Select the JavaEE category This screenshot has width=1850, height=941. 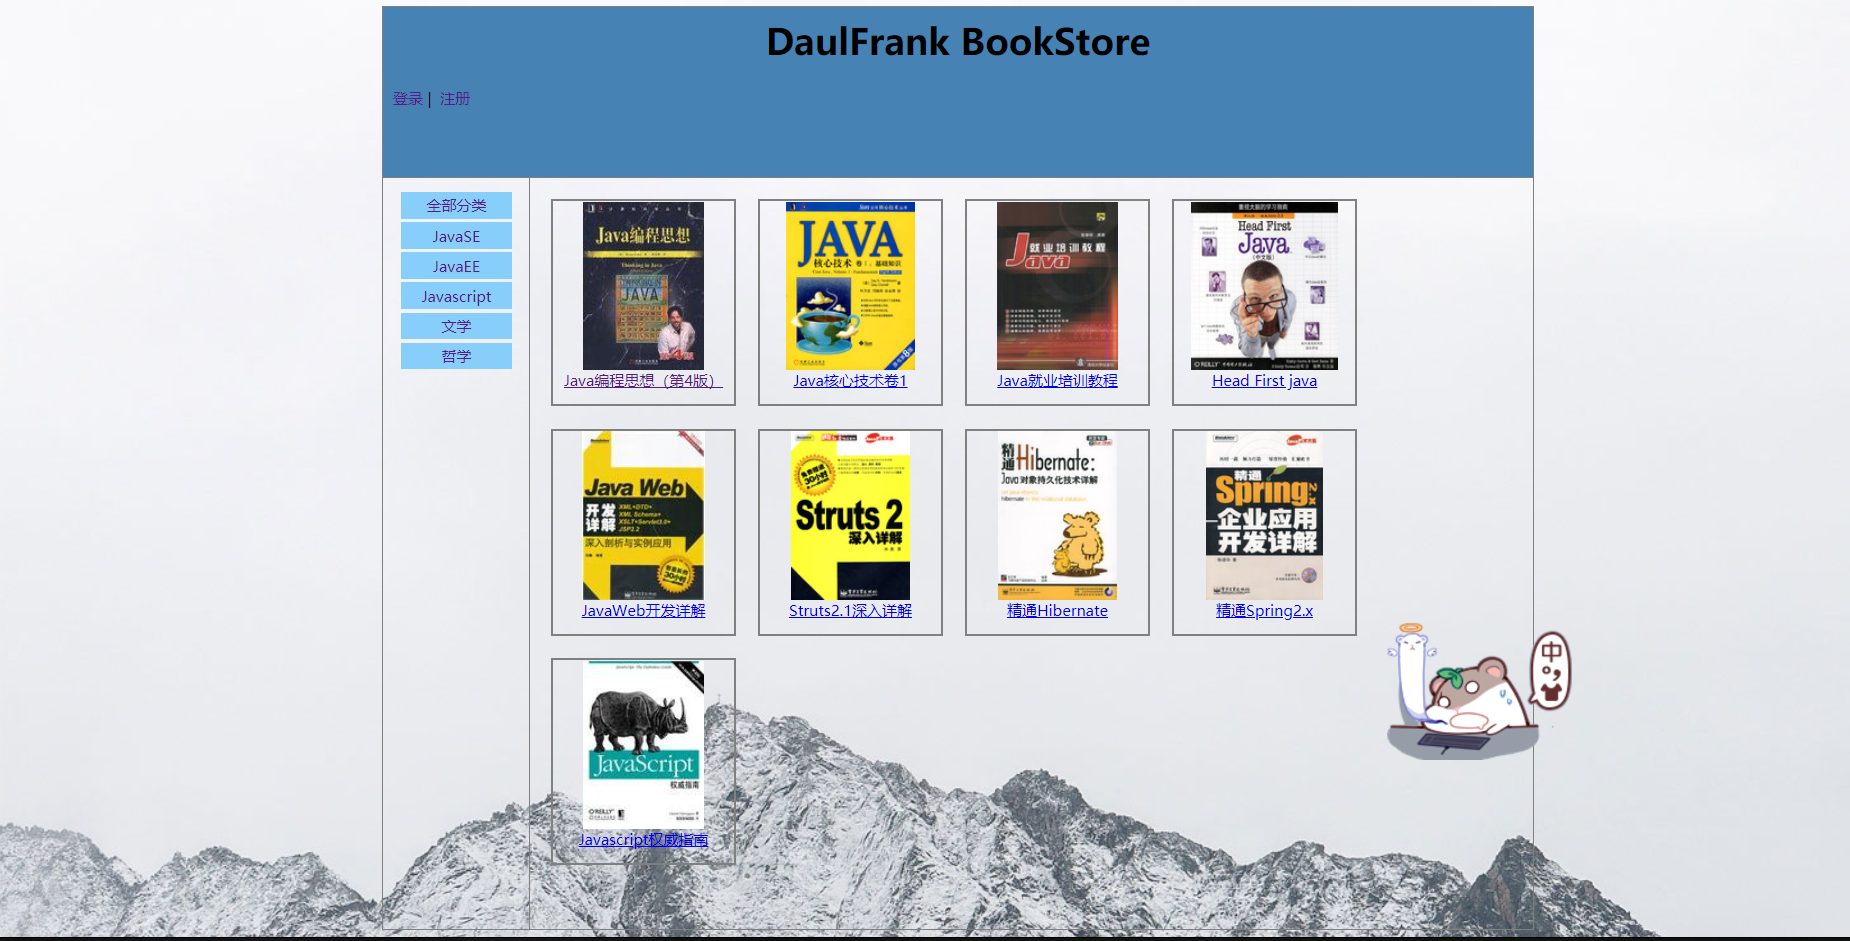click(456, 266)
